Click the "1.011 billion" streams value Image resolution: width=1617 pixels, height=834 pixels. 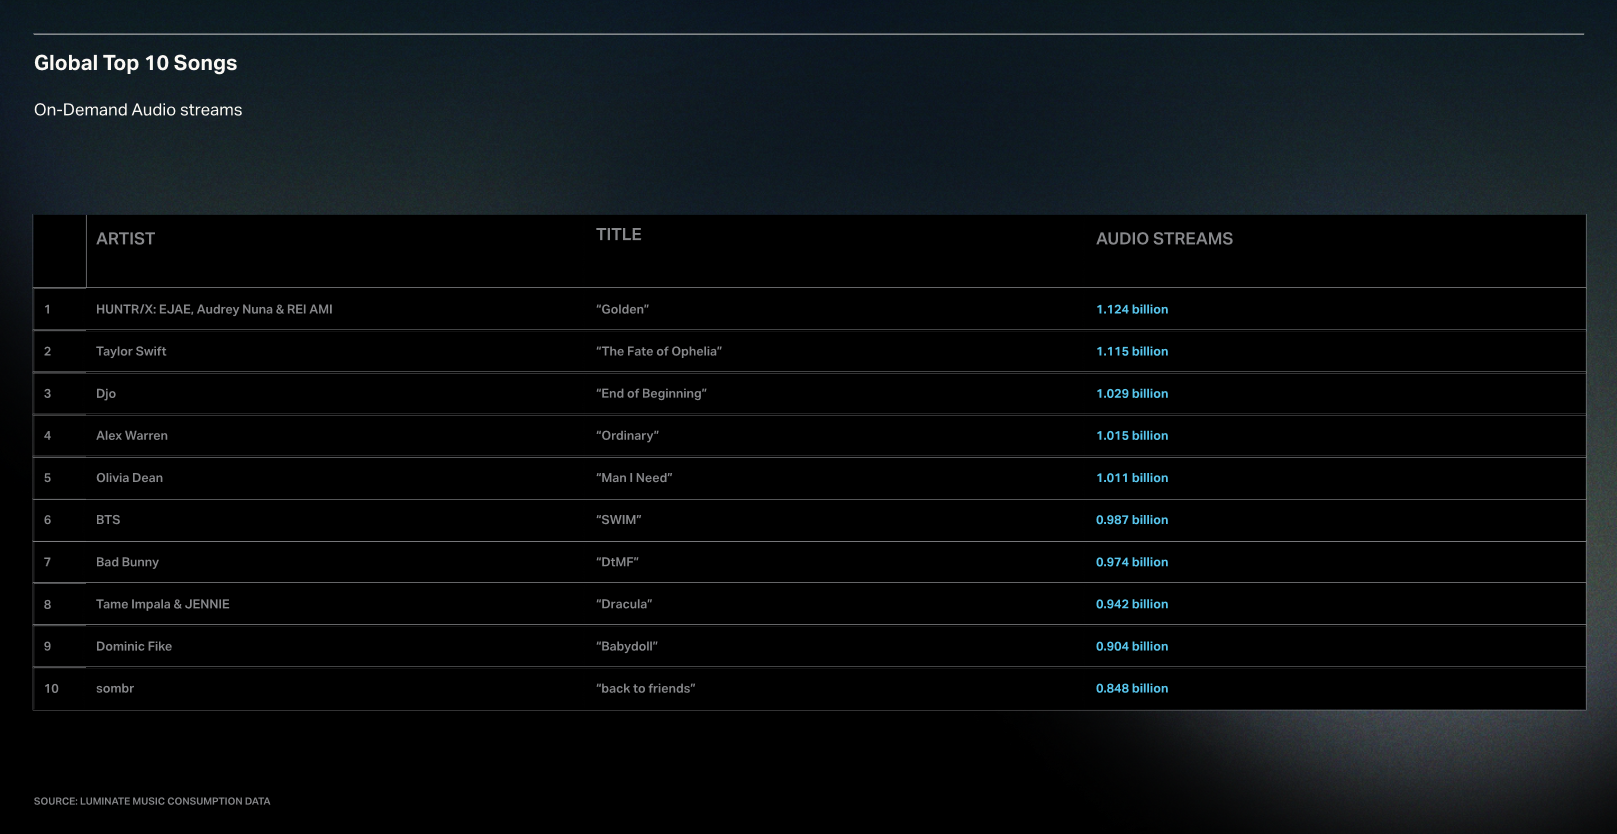click(x=1132, y=477)
